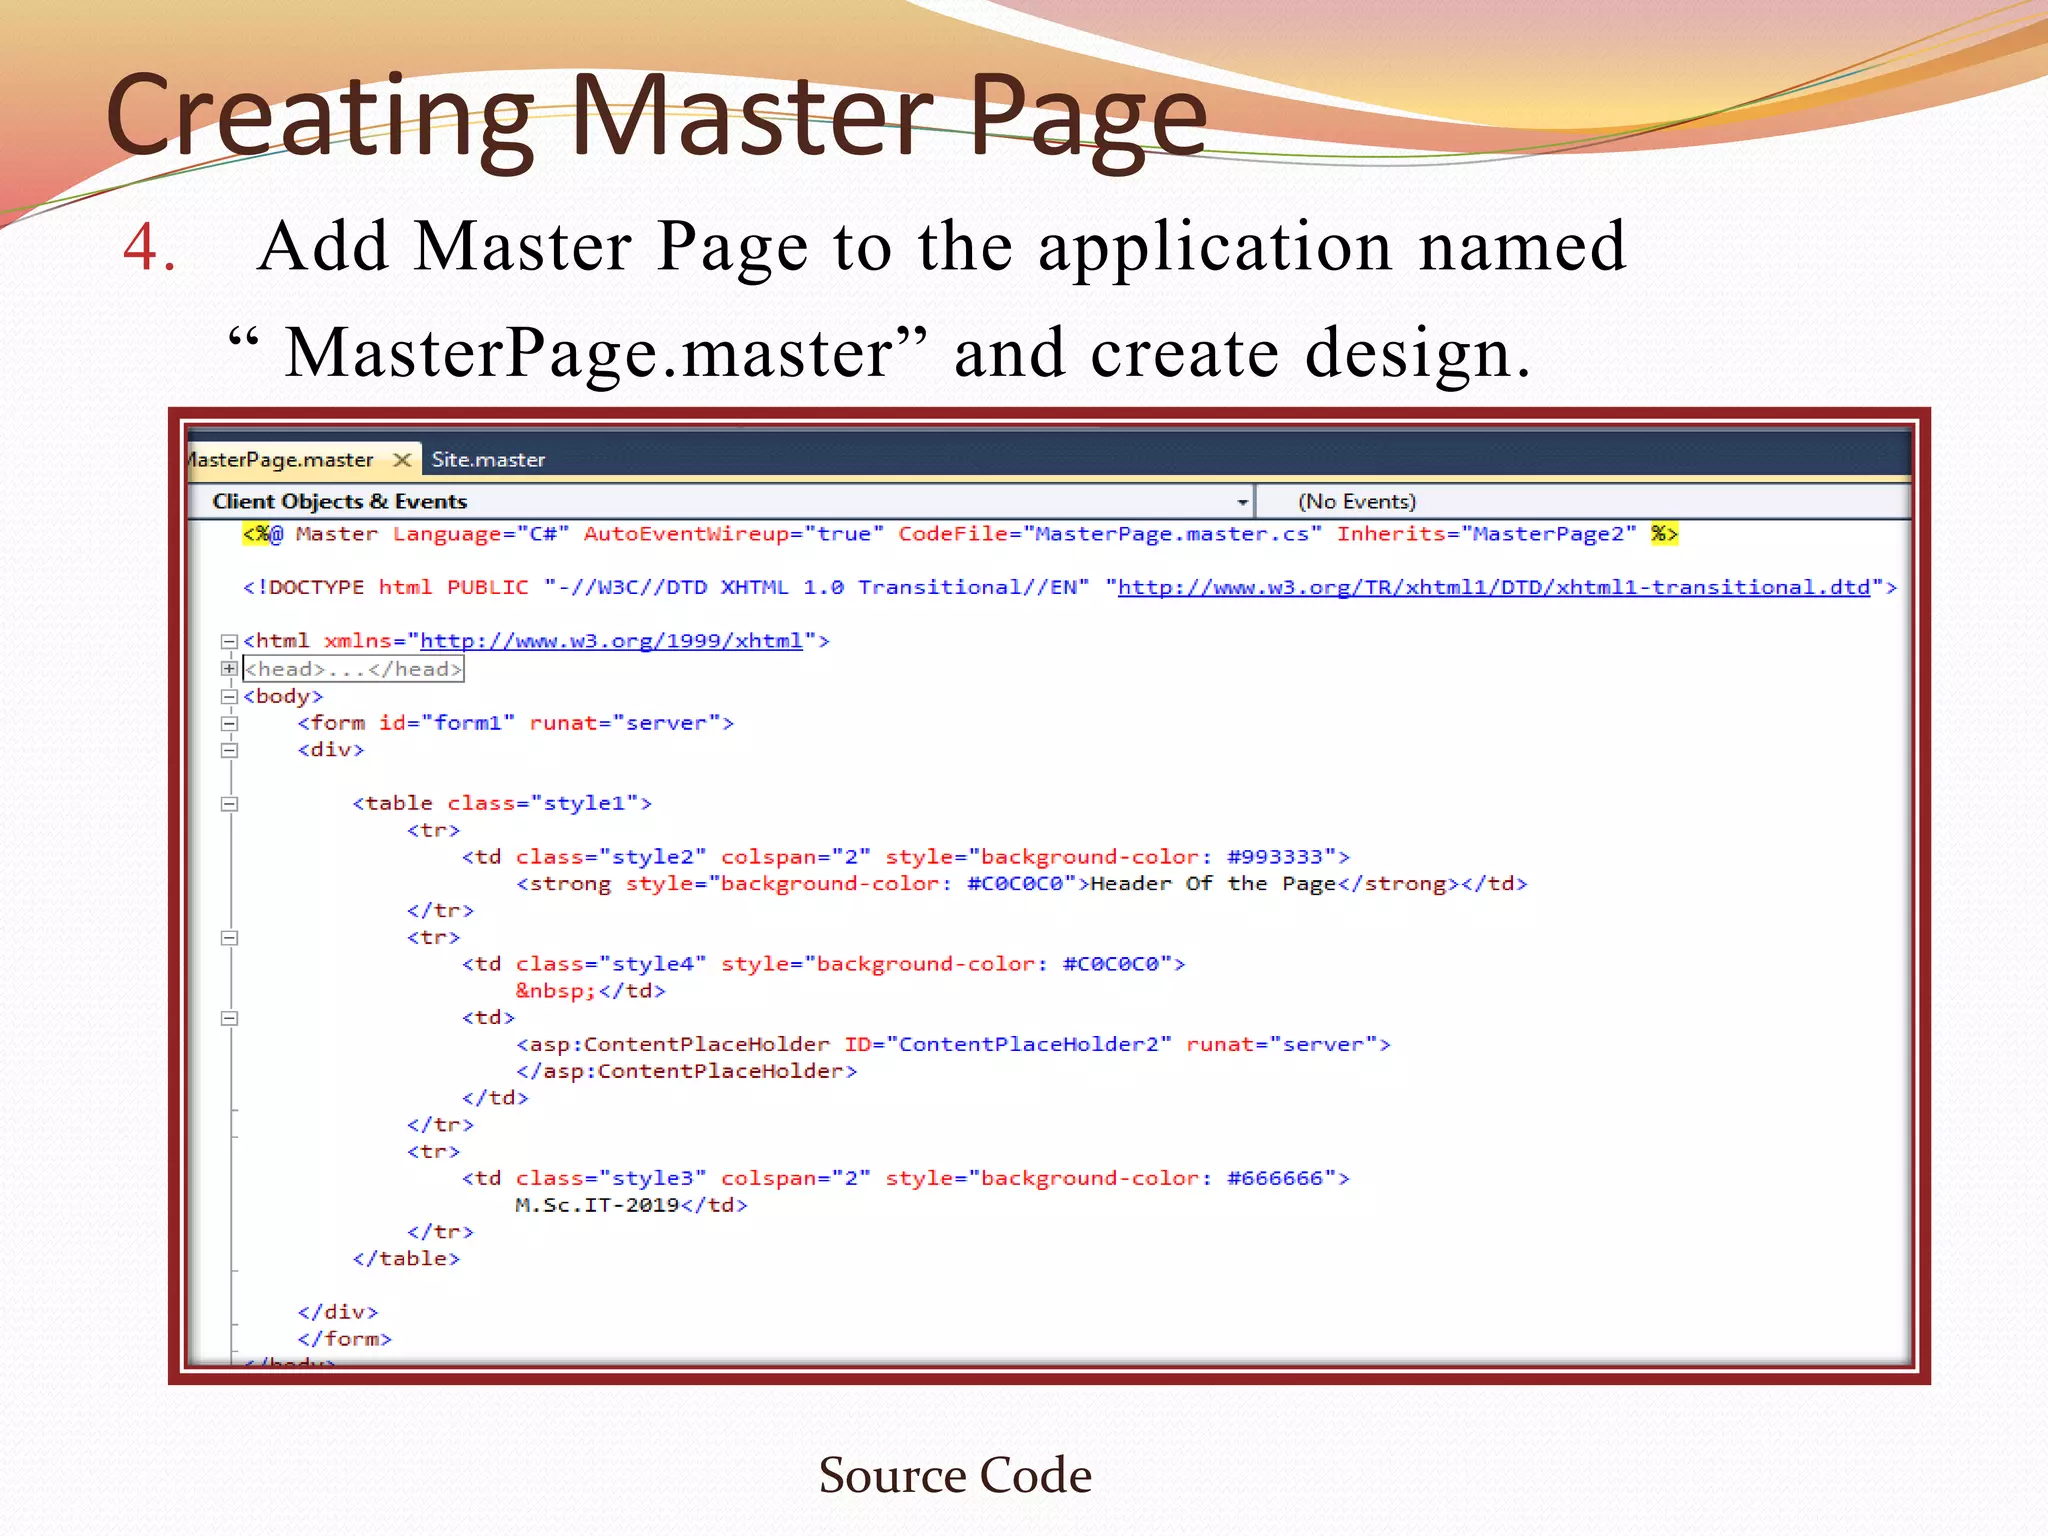2048x1536 pixels.
Task: Collapse the table style1 outline node
Action: [229, 803]
